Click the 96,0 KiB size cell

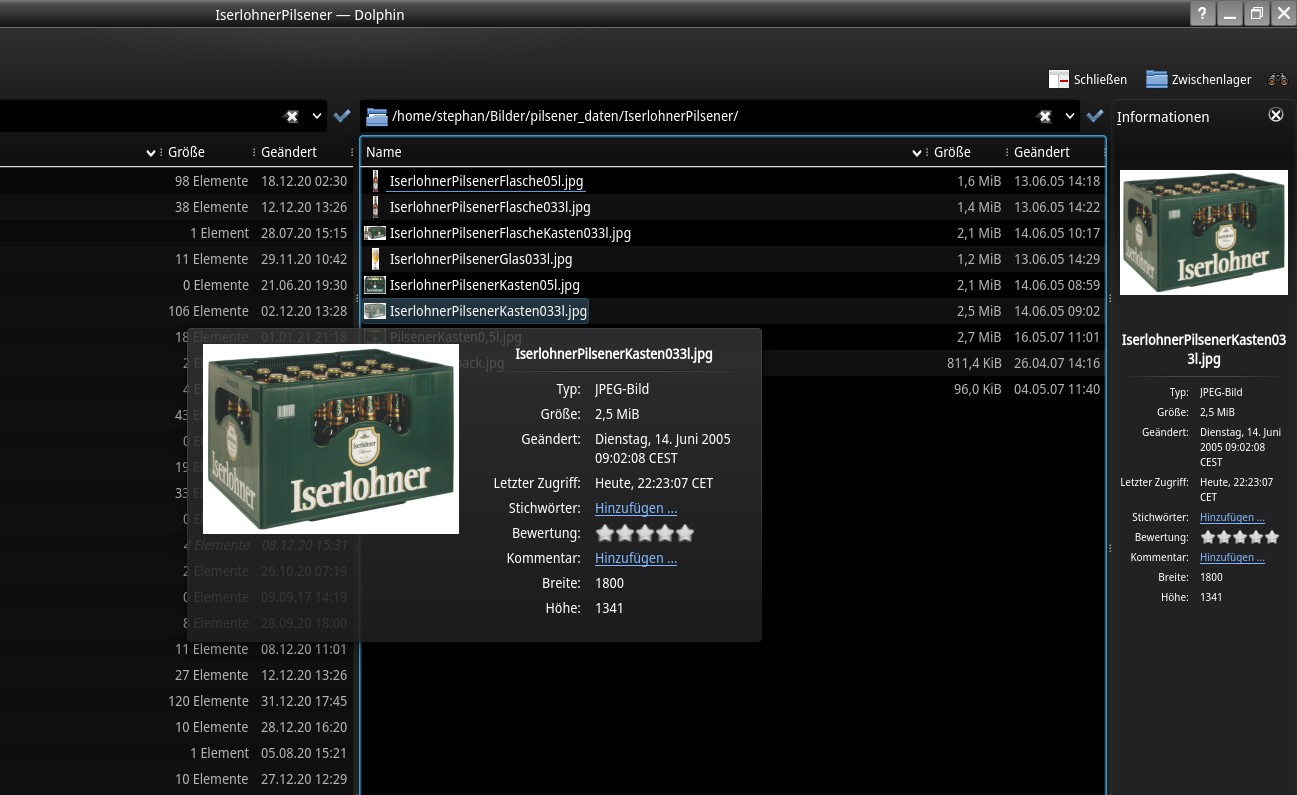(978, 389)
